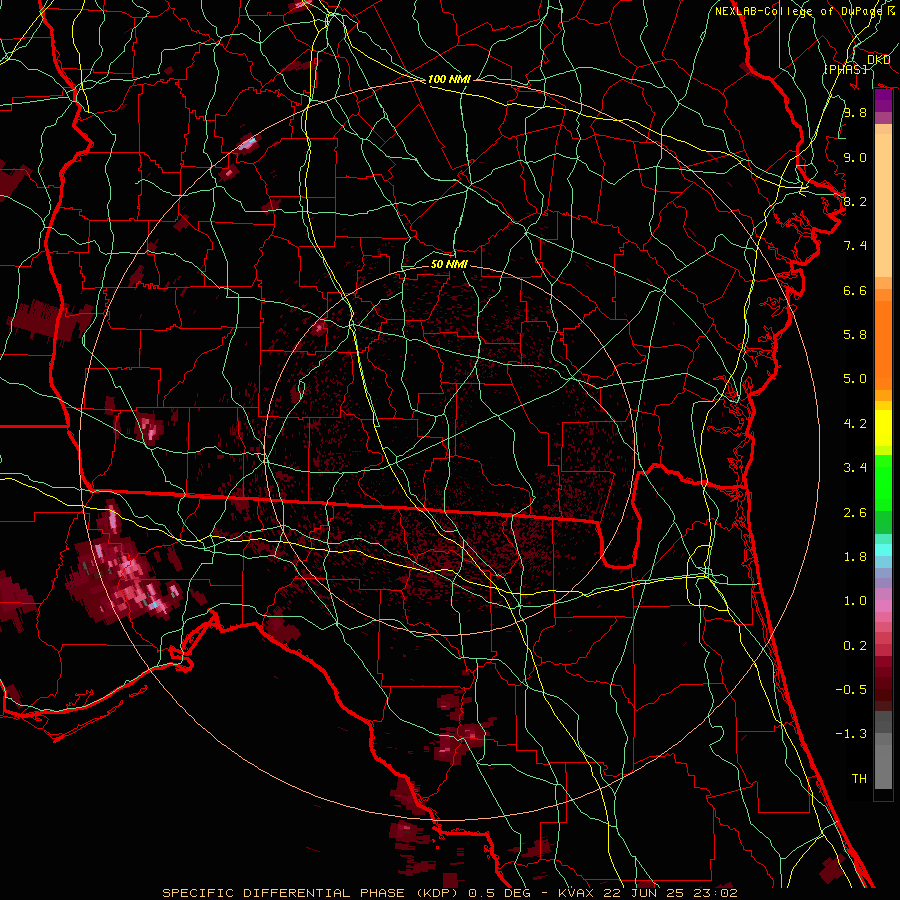Click the 9.0 scale value
Image resolution: width=900 pixels, height=900 pixels.
(x=855, y=157)
